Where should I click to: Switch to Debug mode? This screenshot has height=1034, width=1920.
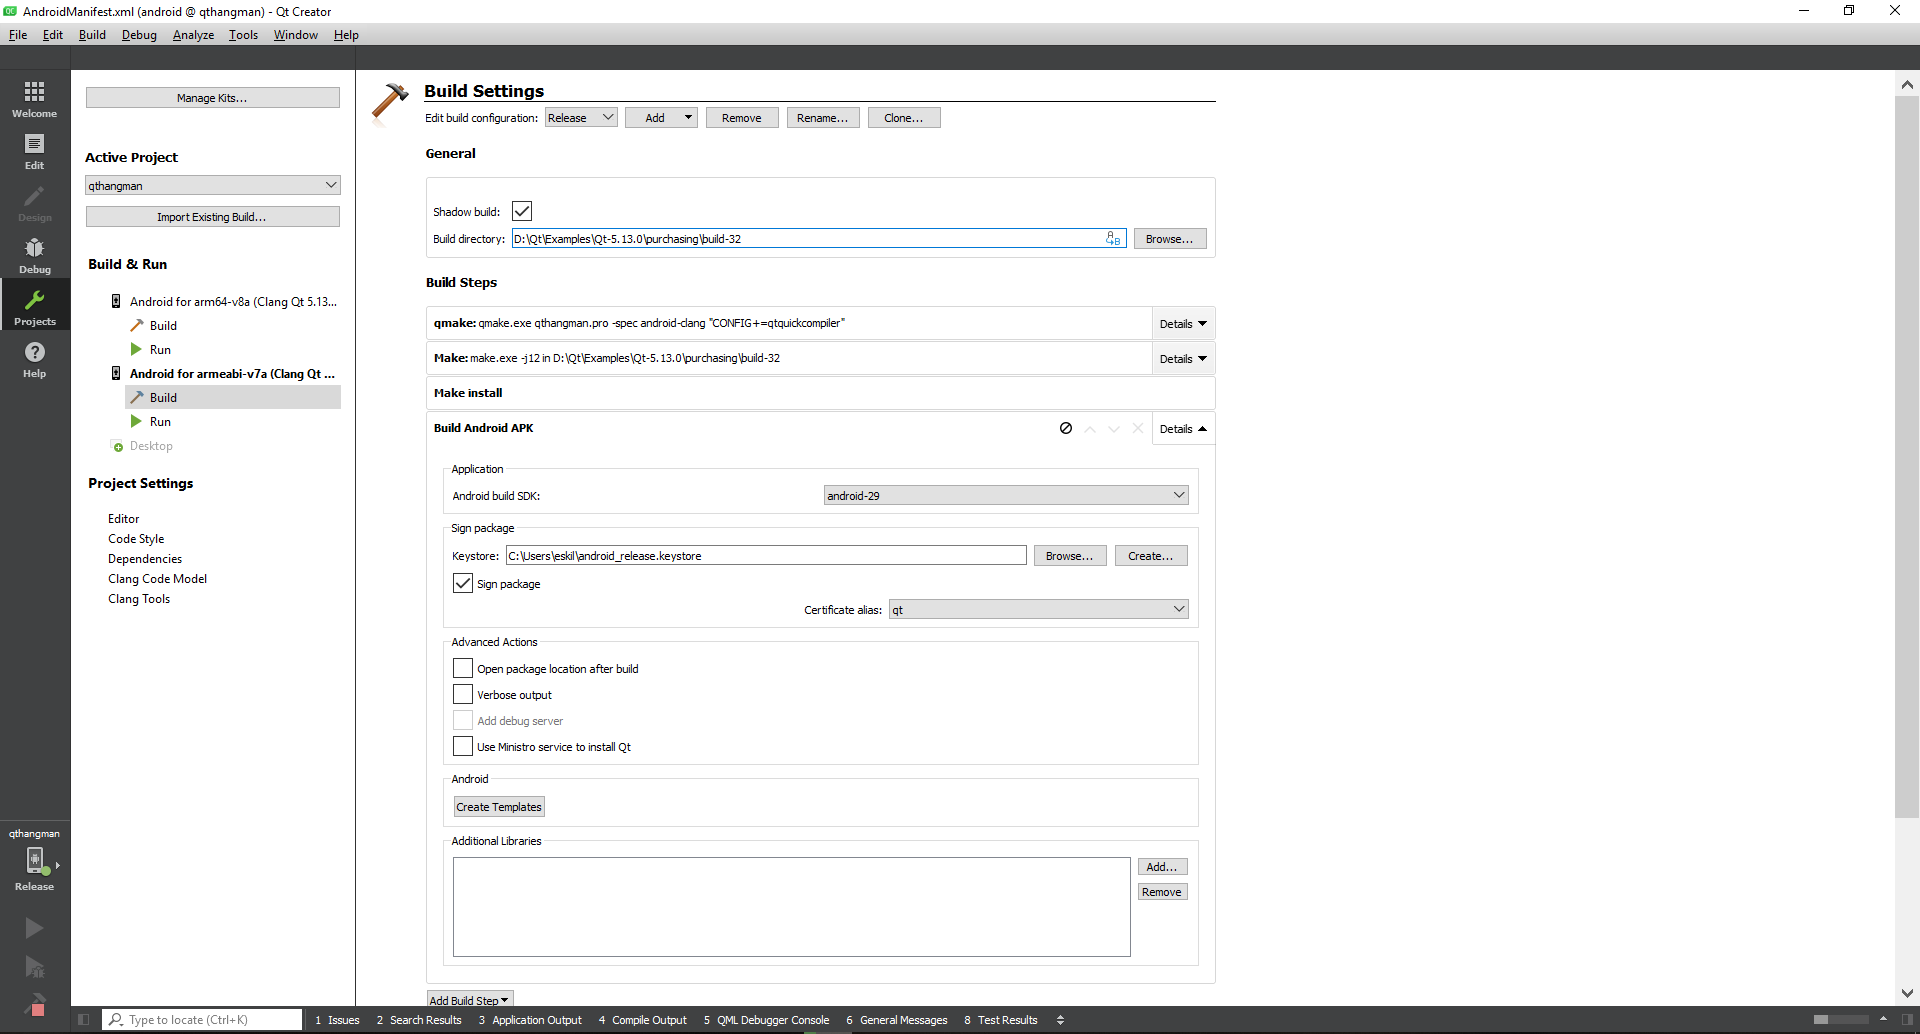[34, 255]
